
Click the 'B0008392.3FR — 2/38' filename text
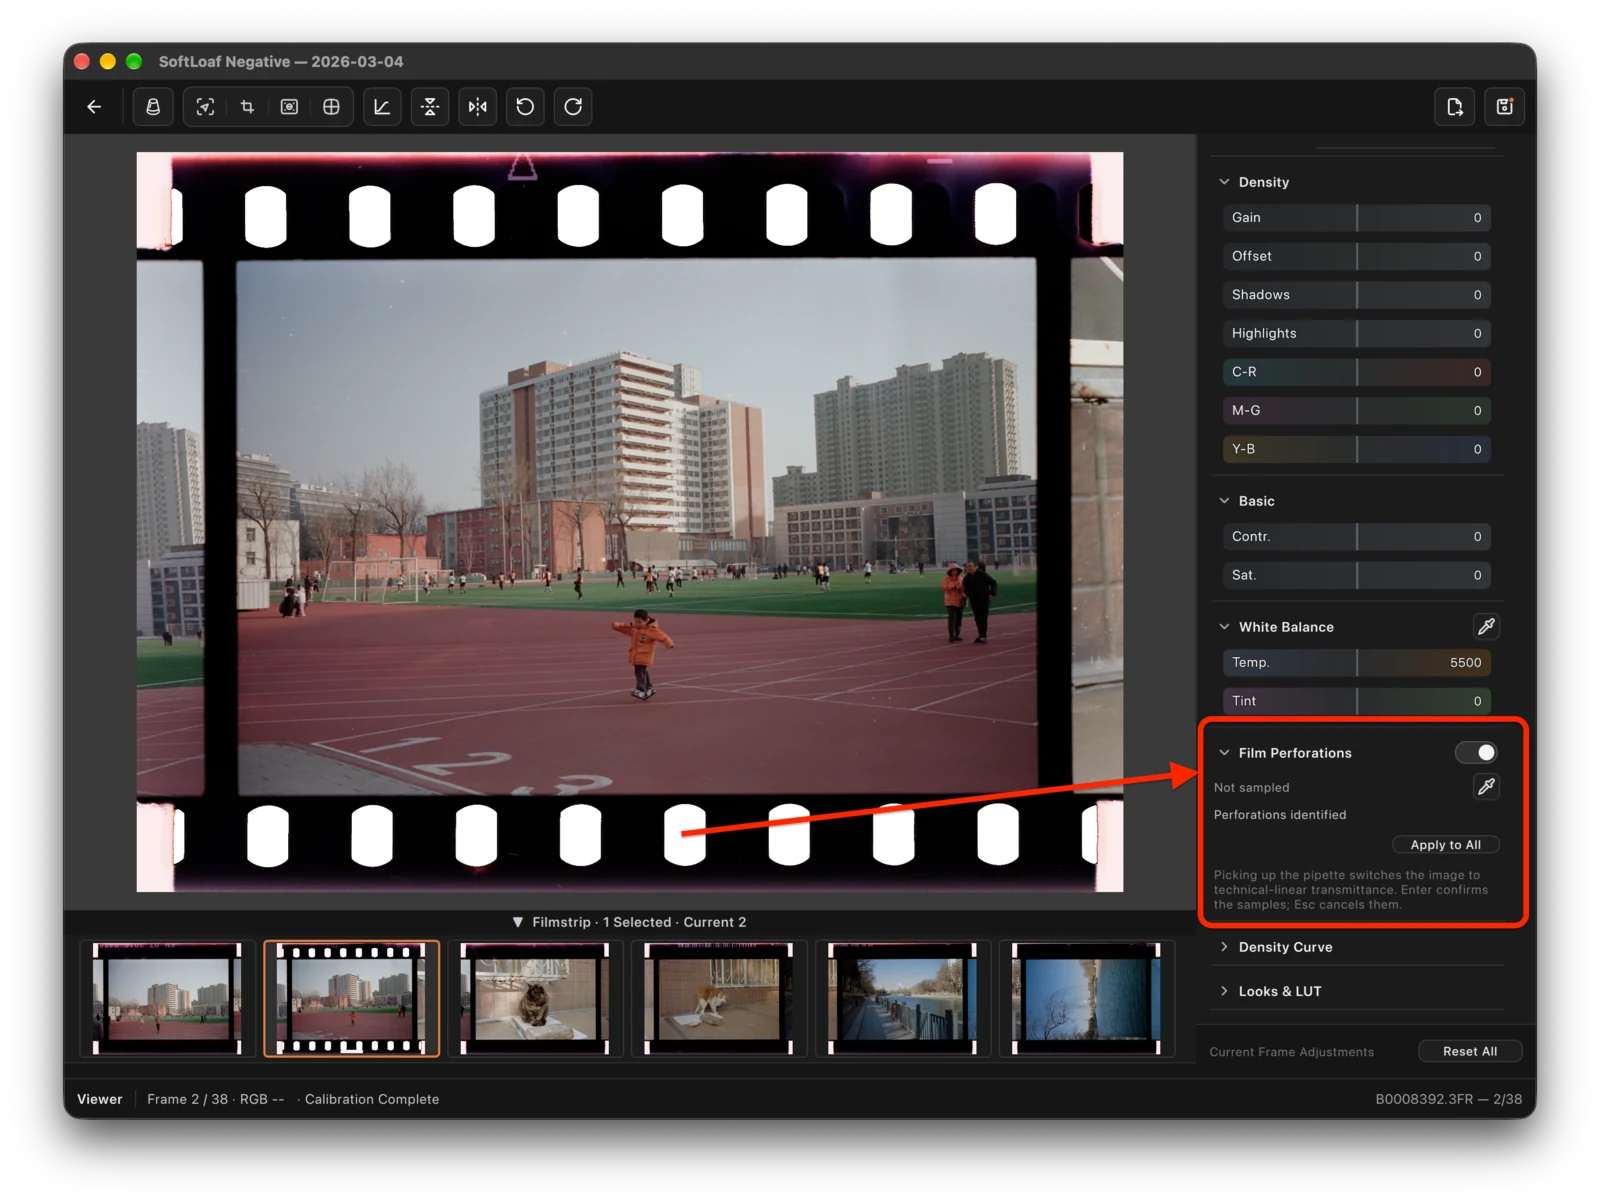pos(1449,1099)
